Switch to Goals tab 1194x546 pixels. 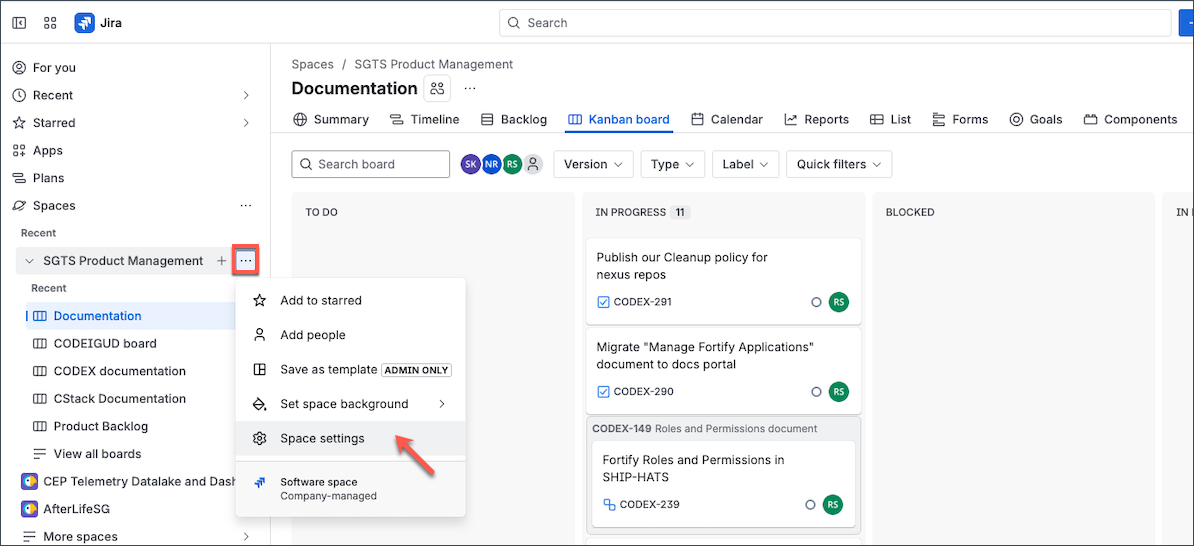pyautogui.click(x=1036, y=120)
